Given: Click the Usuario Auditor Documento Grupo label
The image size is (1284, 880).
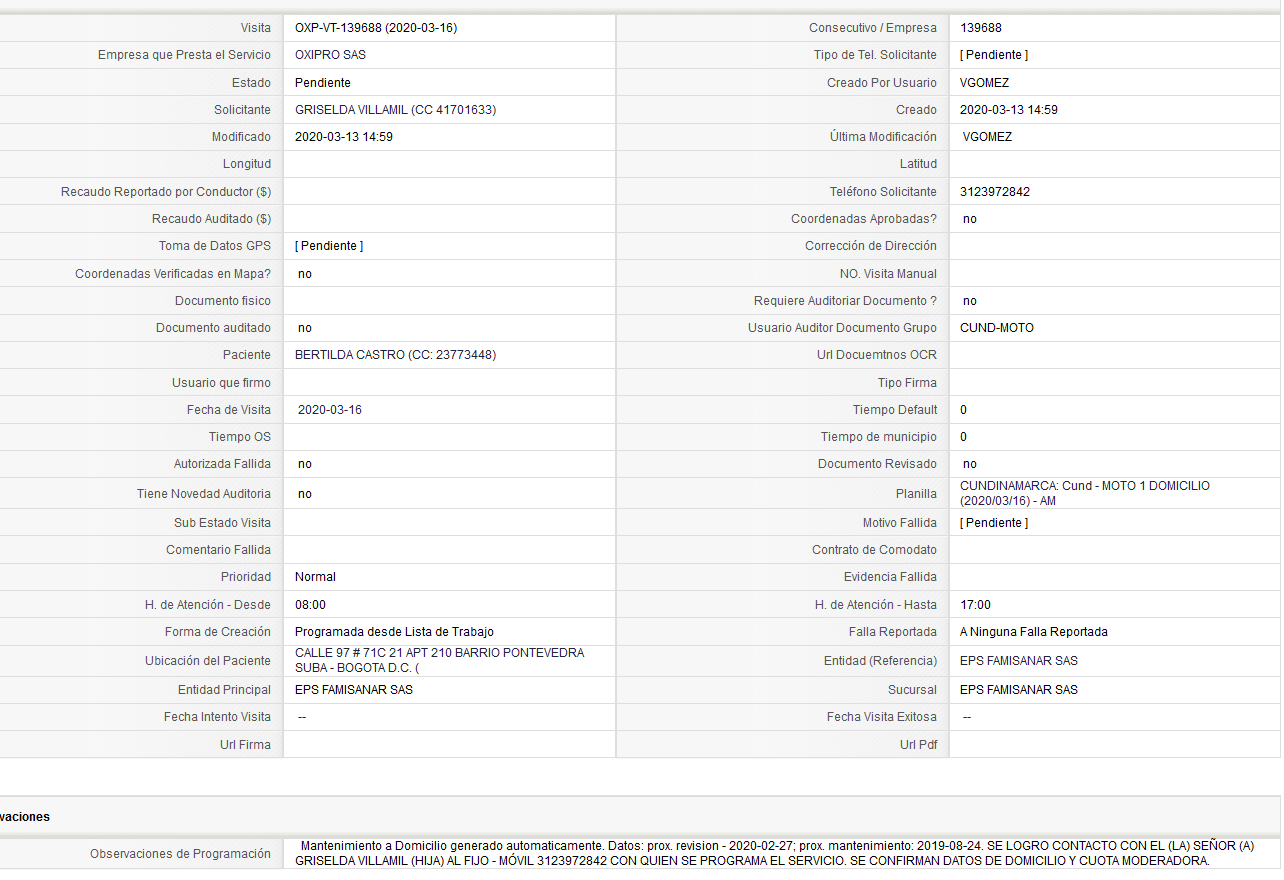Looking at the screenshot, I should [x=842, y=328].
